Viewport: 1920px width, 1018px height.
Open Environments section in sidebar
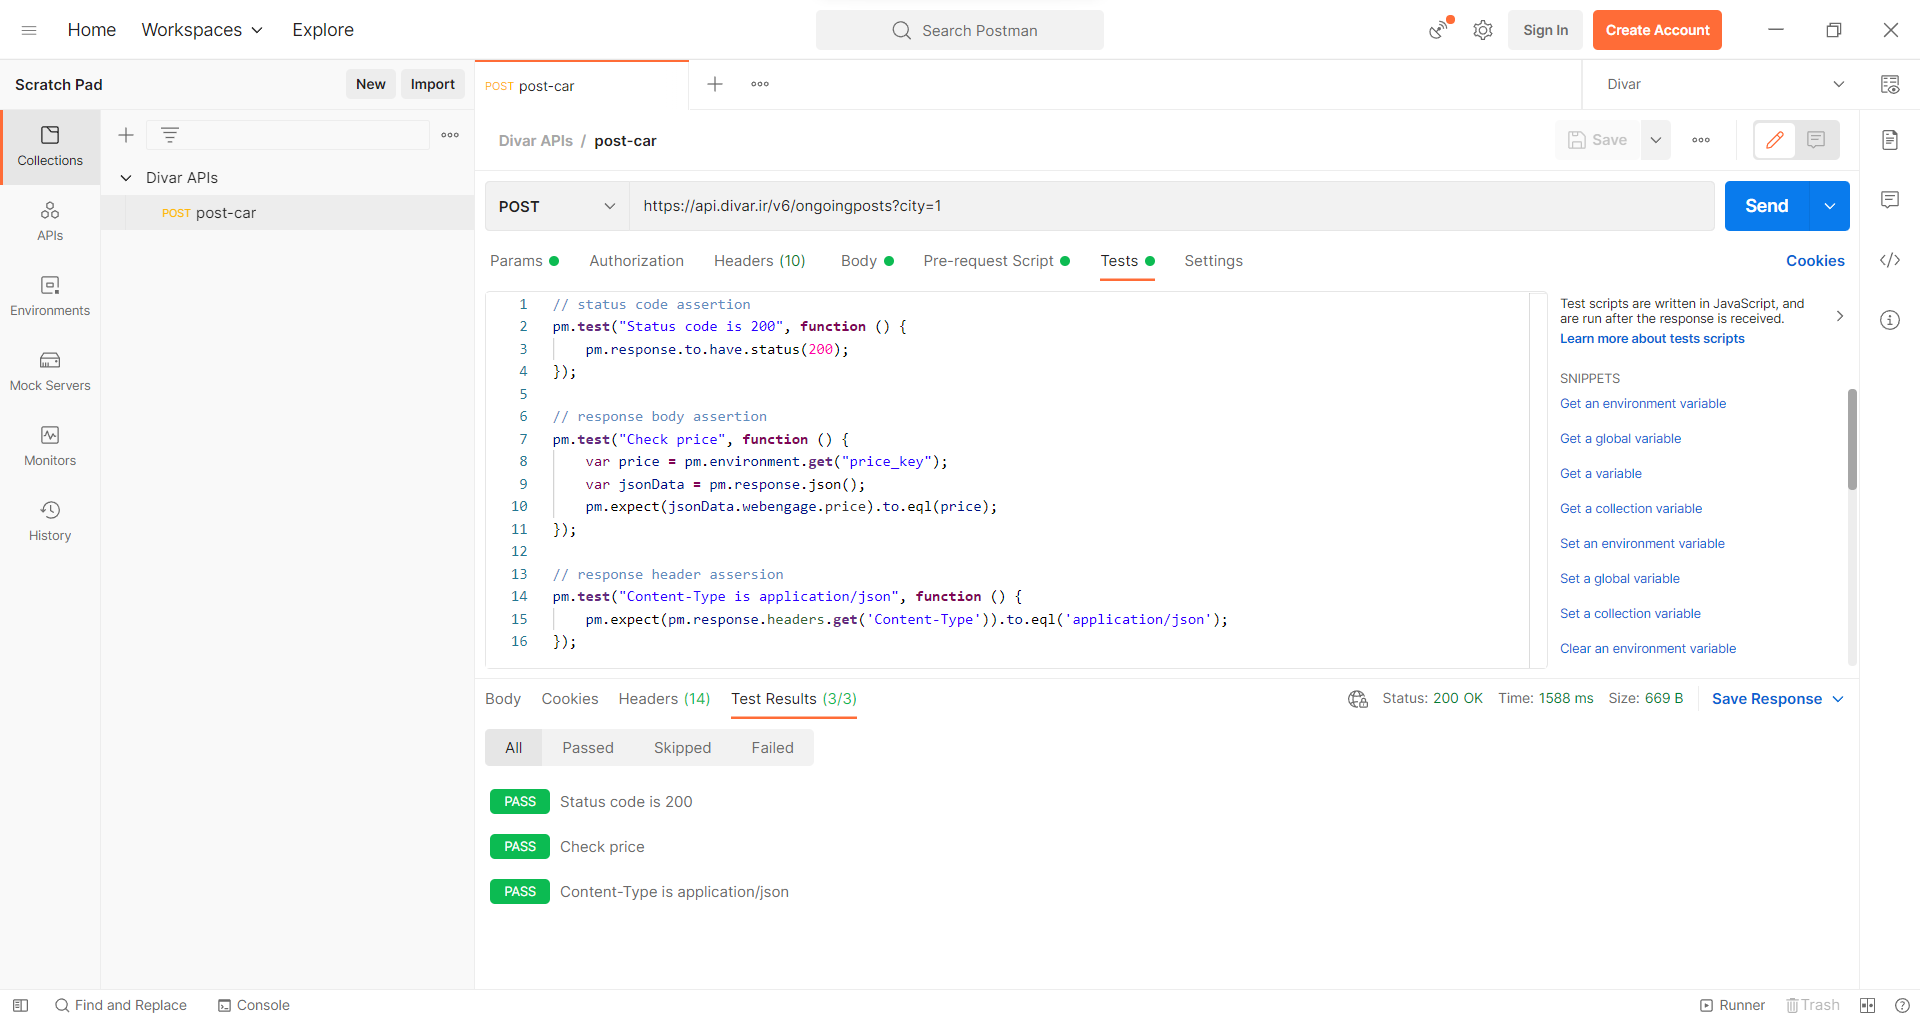click(x=50, y=297)
